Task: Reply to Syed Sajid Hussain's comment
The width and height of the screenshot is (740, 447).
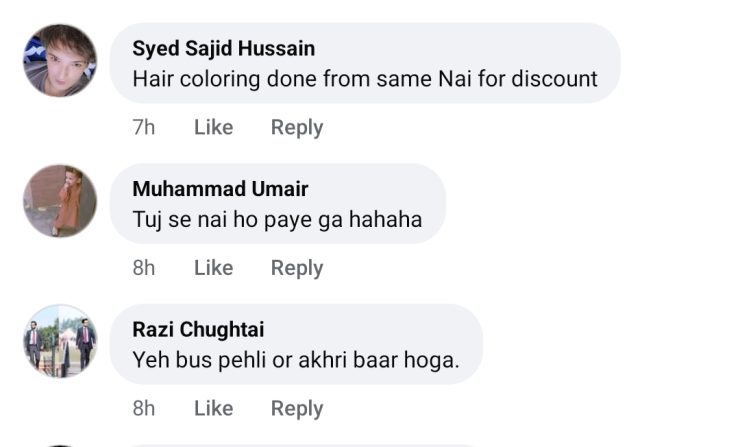Action: [297, 127]
